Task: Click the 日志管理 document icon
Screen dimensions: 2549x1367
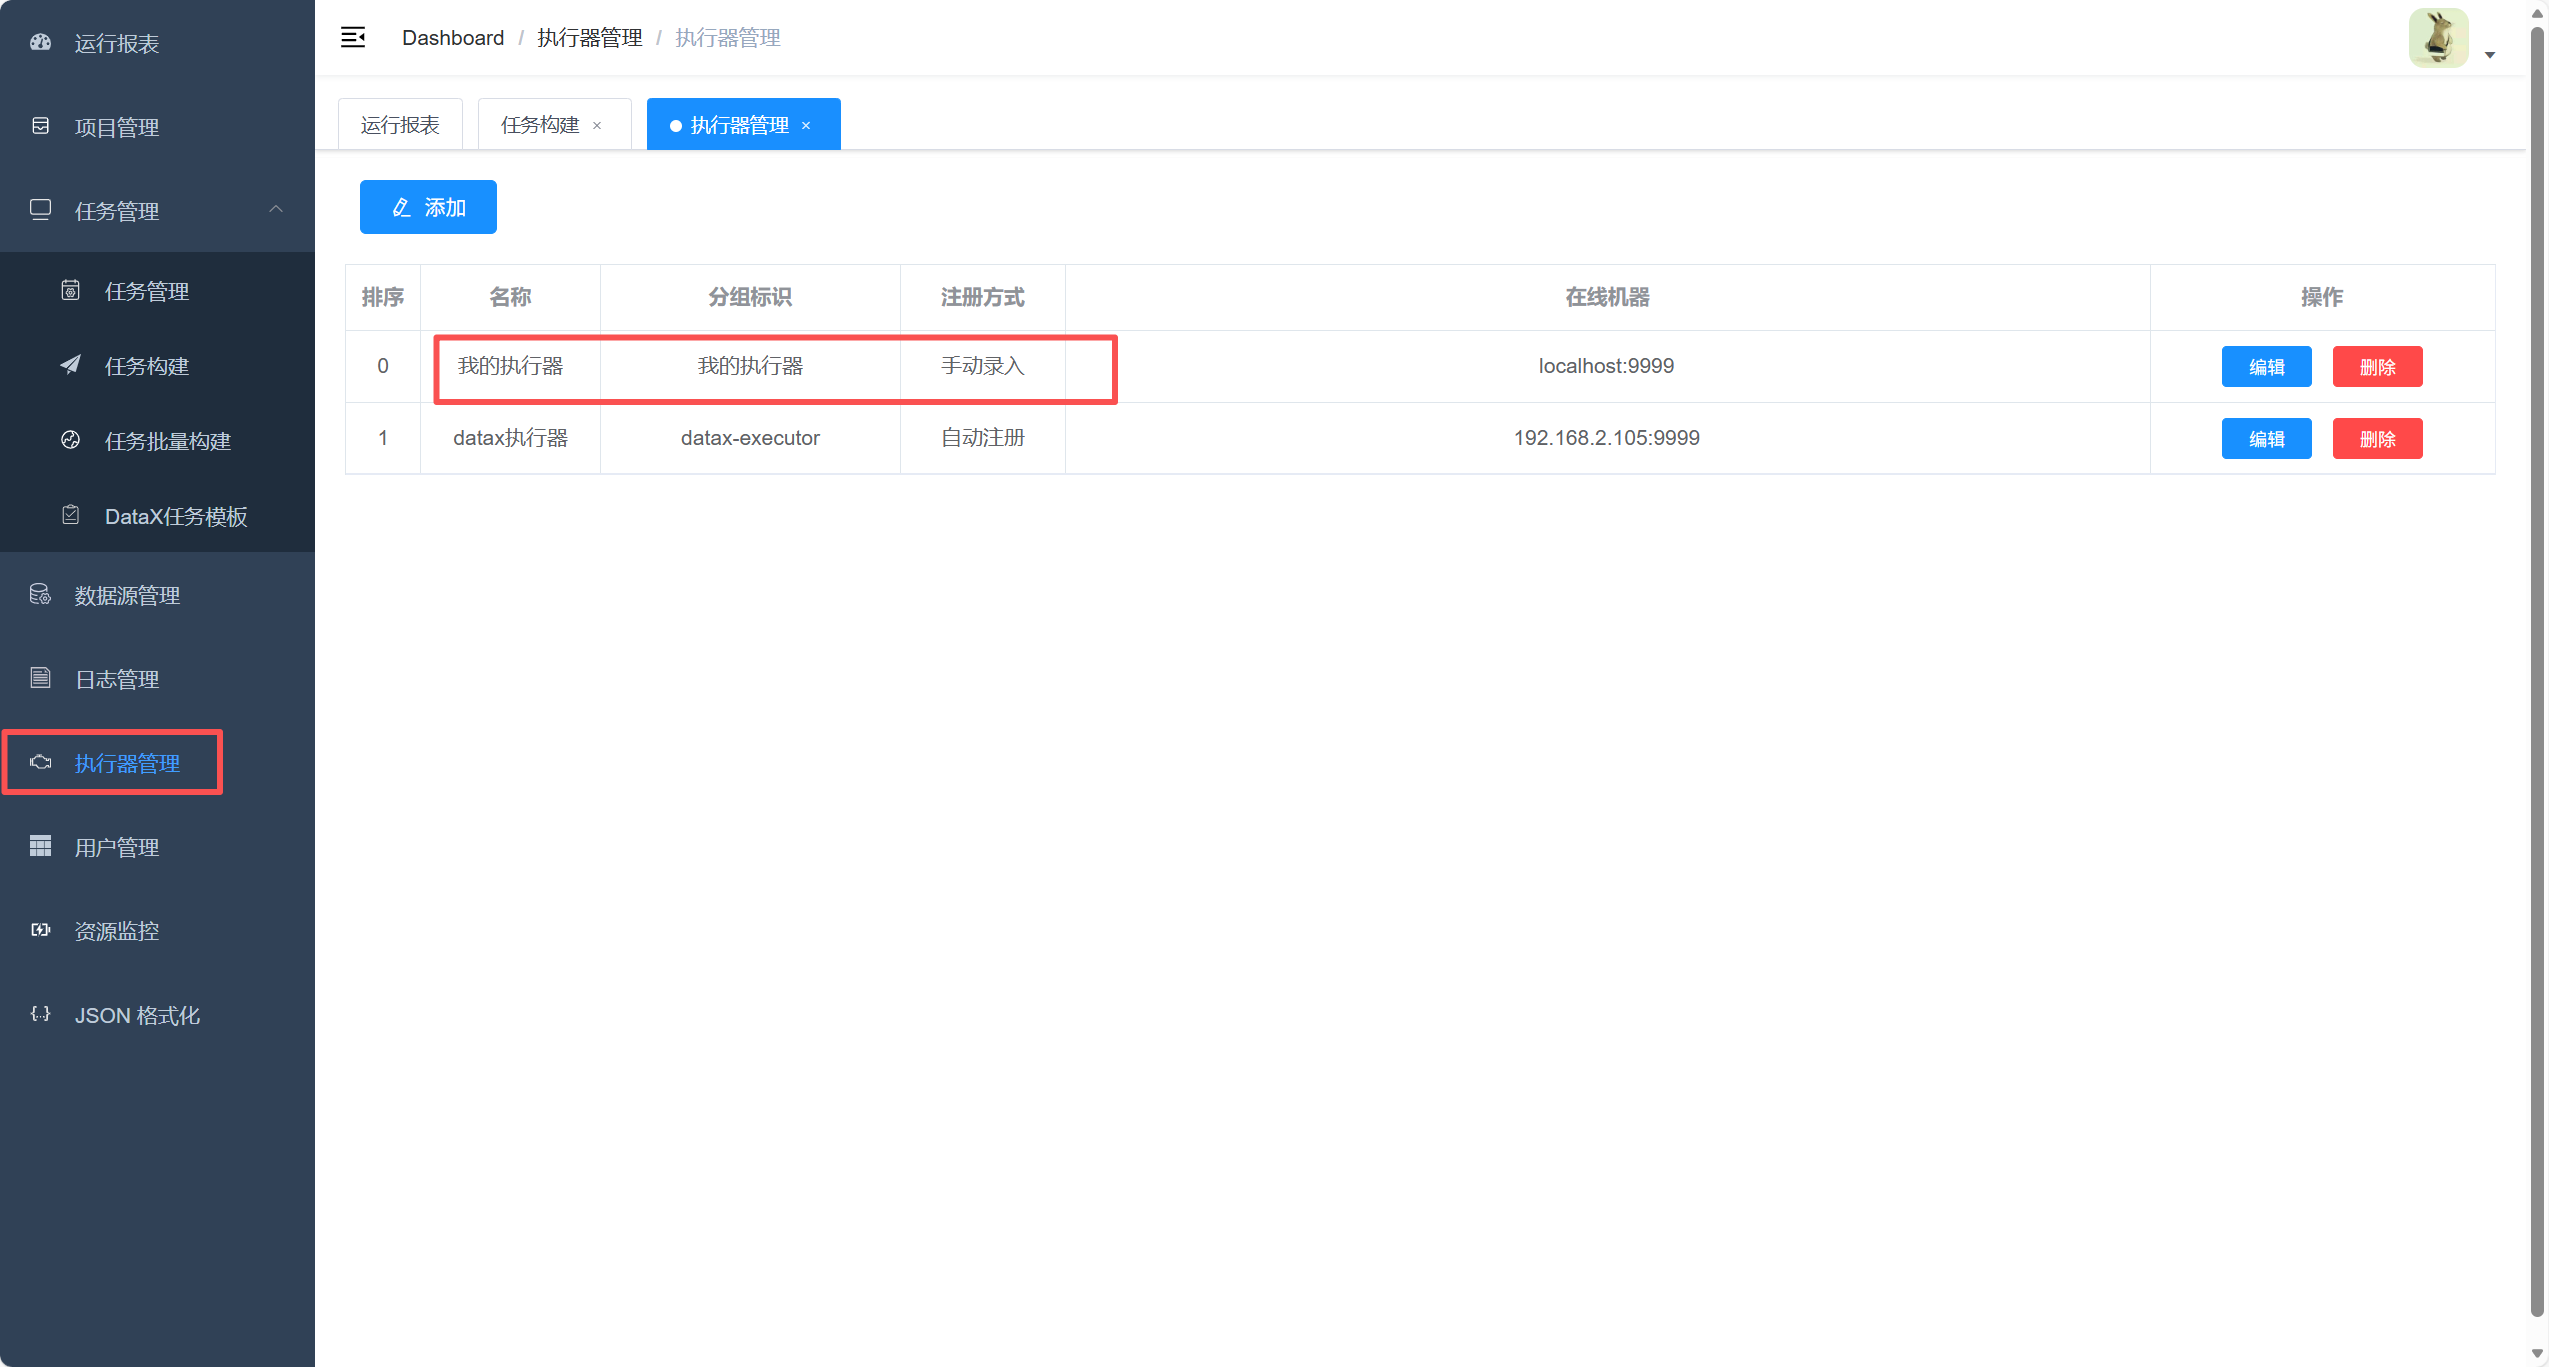Action: coord(40,679)
